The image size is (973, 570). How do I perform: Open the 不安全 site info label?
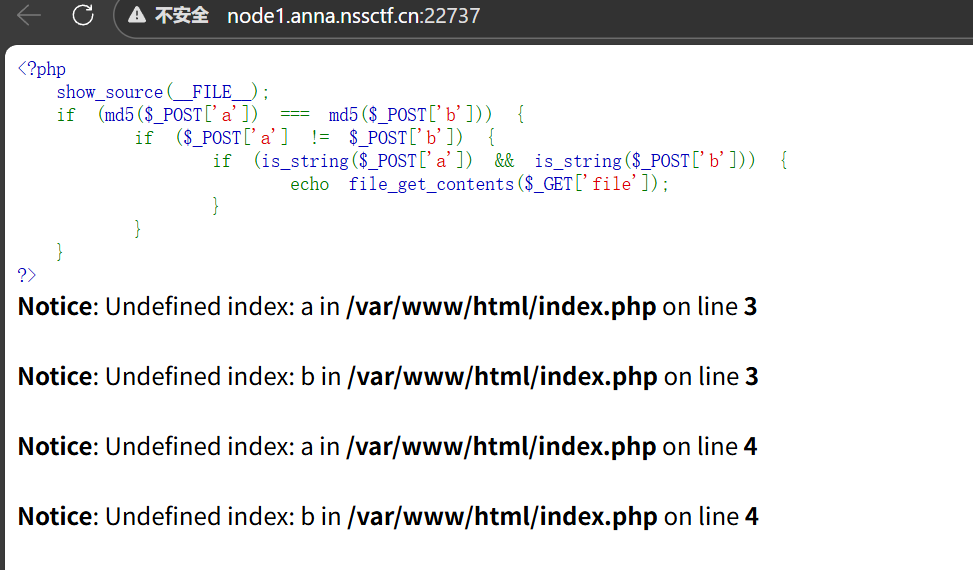coord(181,15)
